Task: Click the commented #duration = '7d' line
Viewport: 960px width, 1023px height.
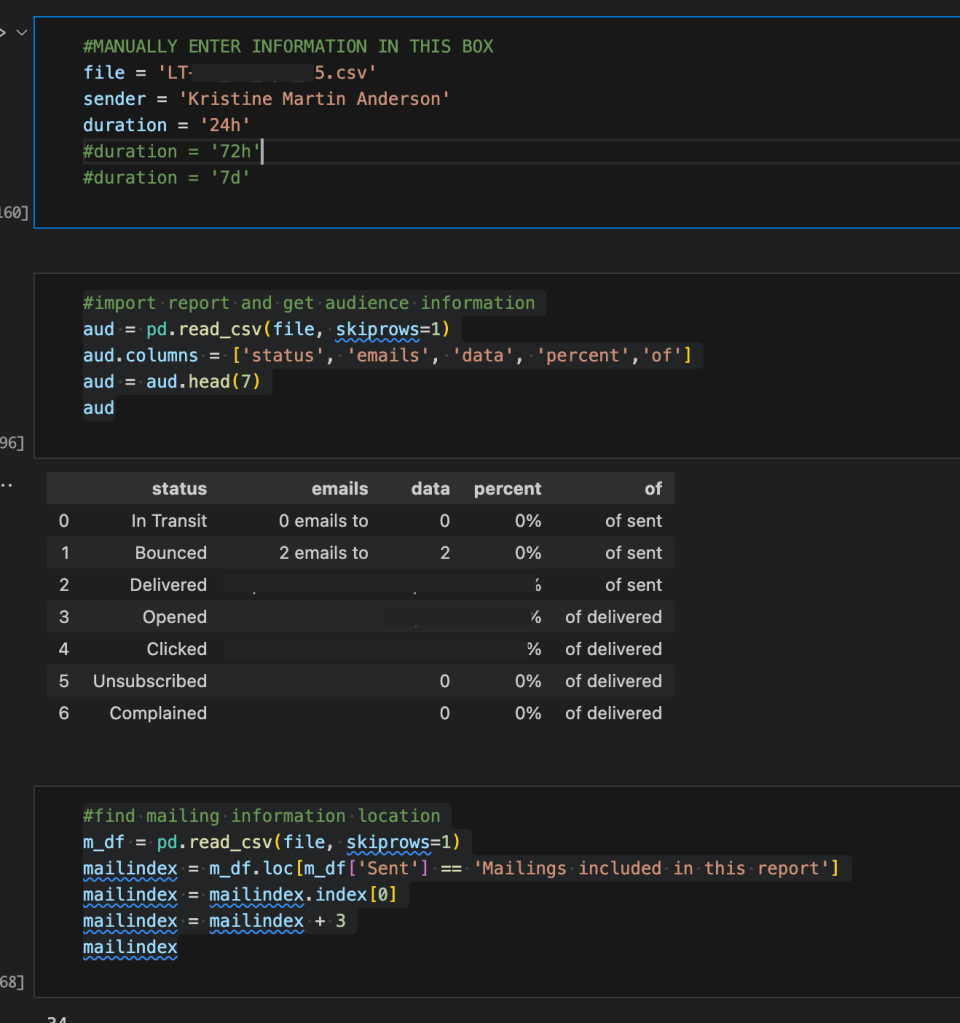Action: (166, 177)
